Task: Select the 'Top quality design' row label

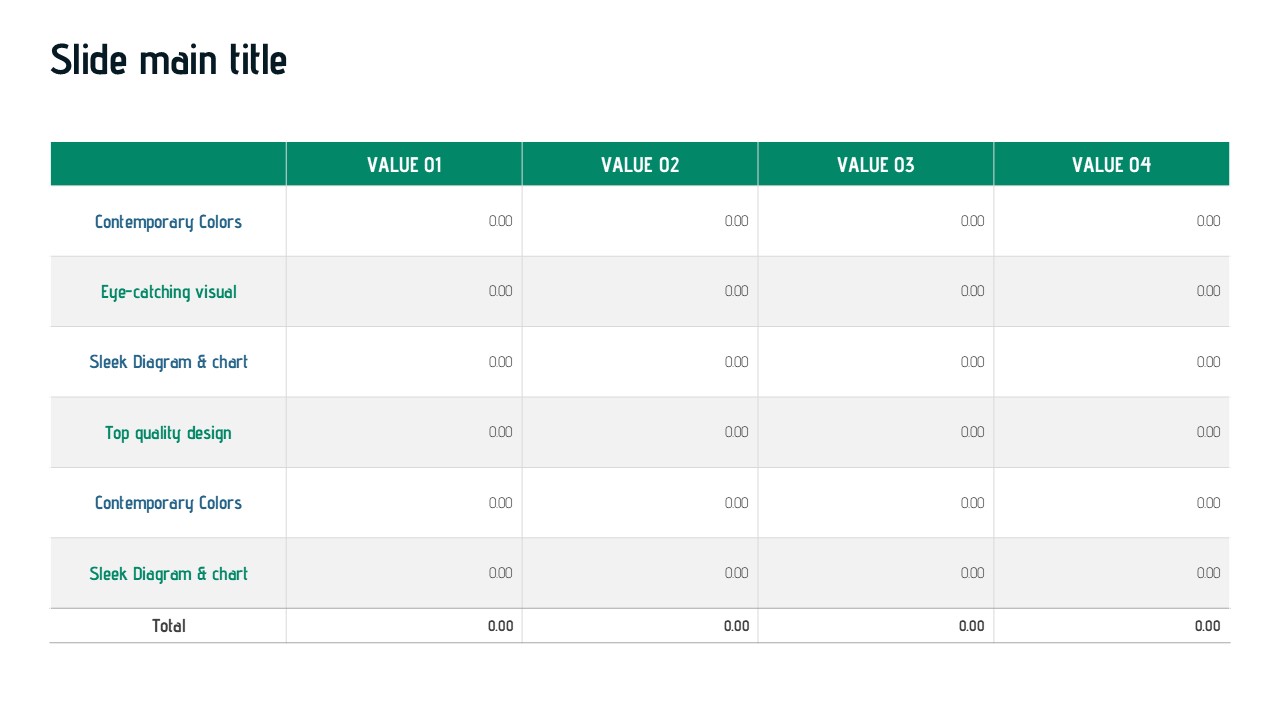Action: tap(168, 433)
